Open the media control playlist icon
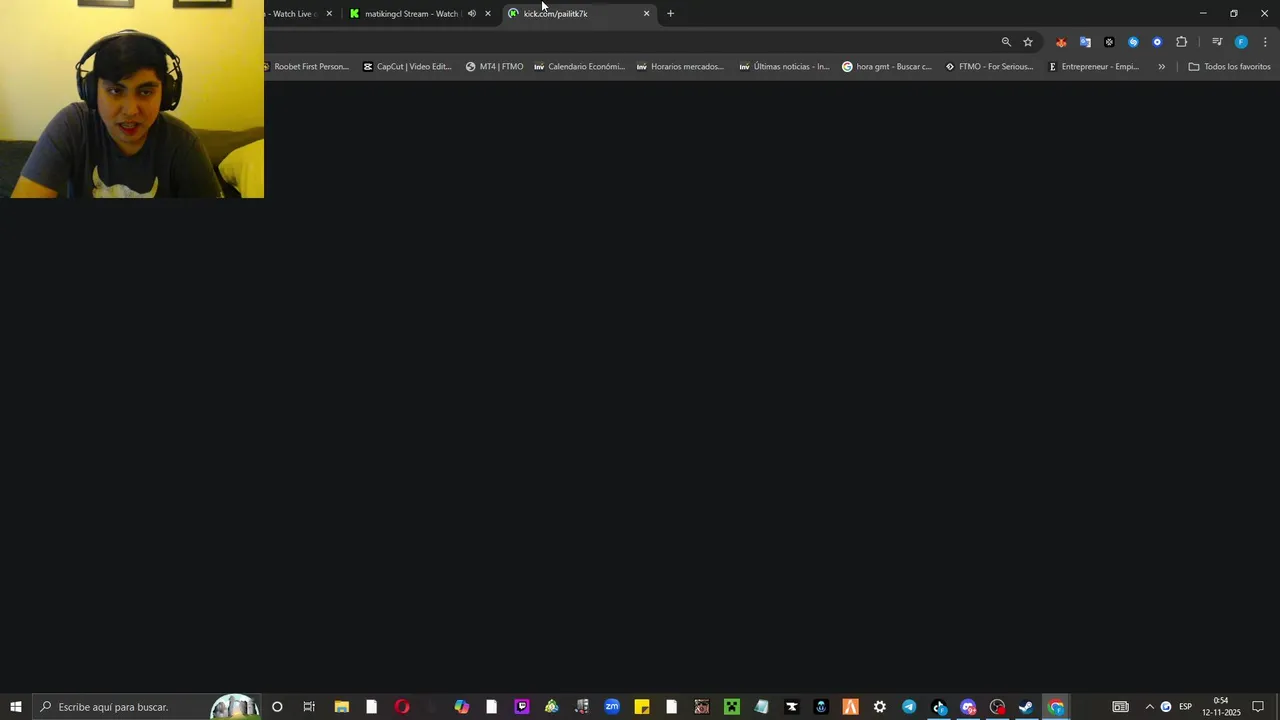1280x720 pixels. click(x=1217, y=42)
